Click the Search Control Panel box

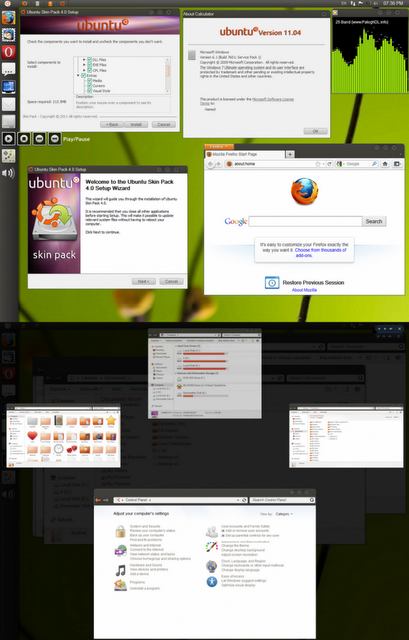point(282,500)
